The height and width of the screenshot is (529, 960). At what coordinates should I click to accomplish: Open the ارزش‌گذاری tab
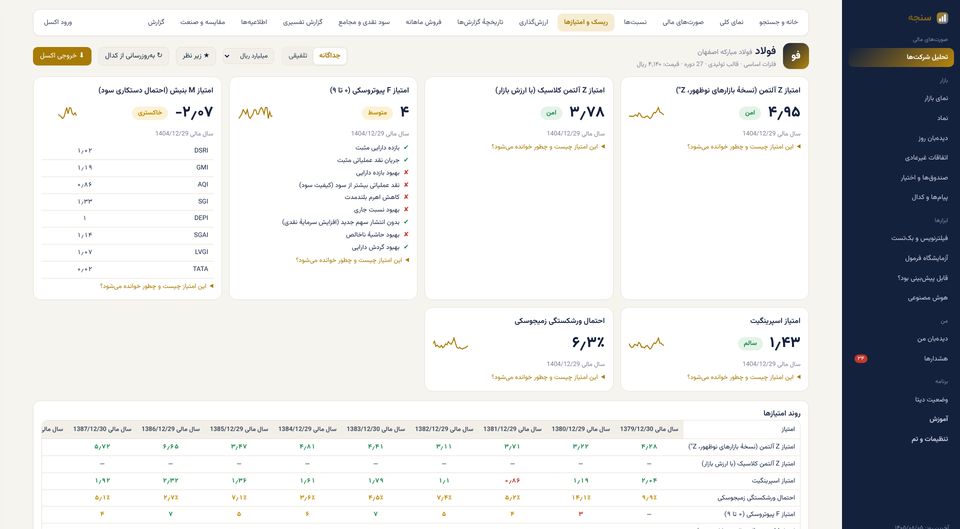coord(533,22)
